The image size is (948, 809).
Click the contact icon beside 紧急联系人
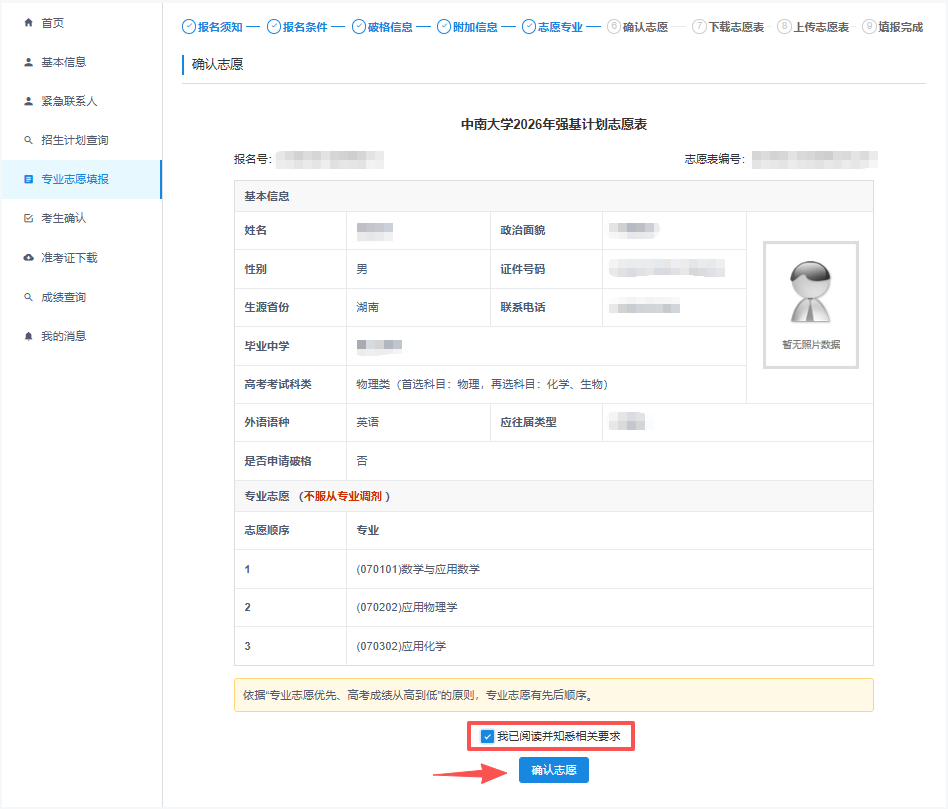point(28,101)
